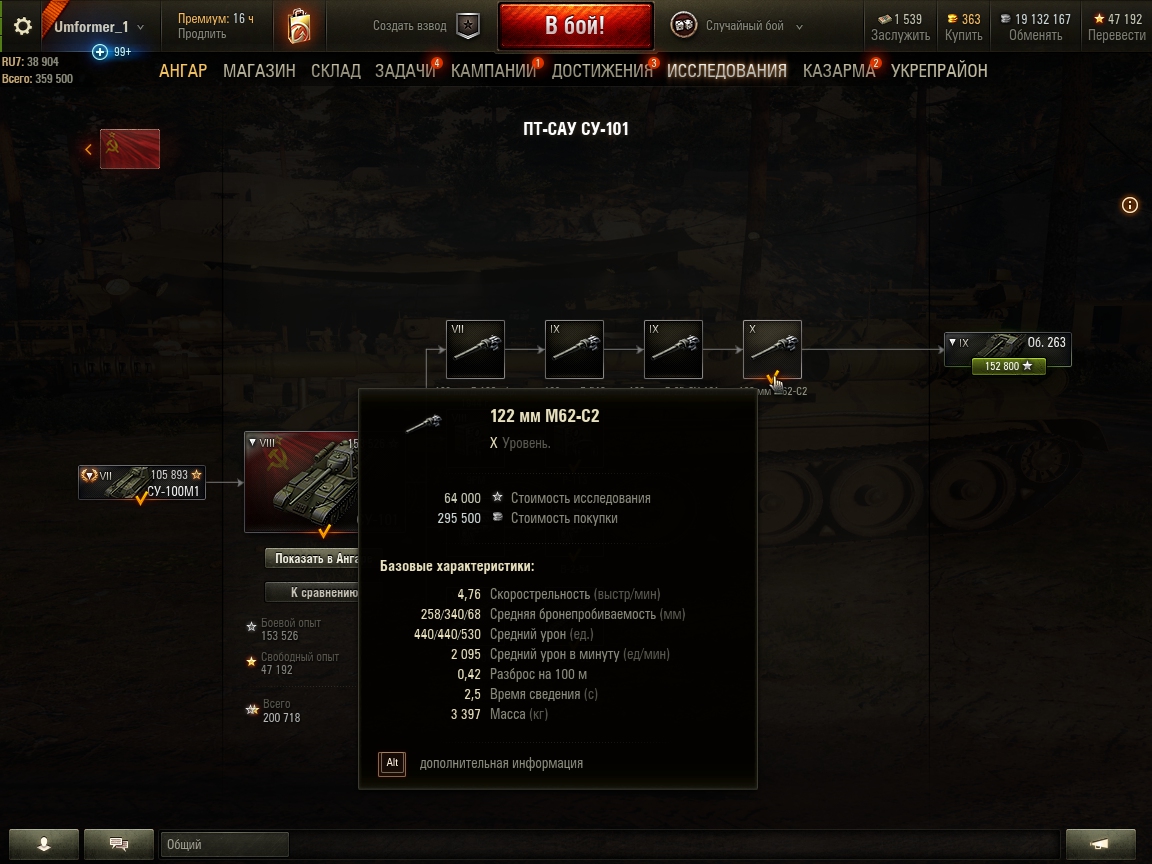Open the КАЗАРМА tab
The image size is (1152, 864).
click(x=839, y=71)
